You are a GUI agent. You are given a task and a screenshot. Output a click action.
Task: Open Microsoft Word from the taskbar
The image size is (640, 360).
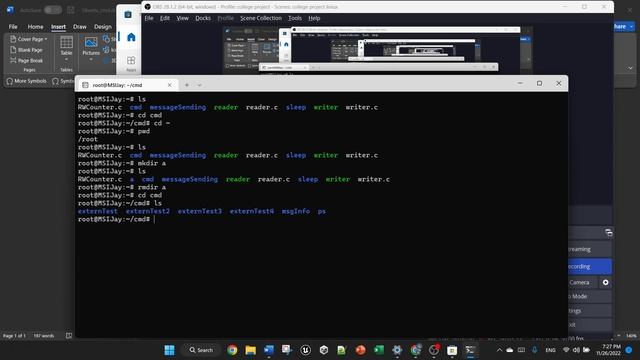coord(269,350)
